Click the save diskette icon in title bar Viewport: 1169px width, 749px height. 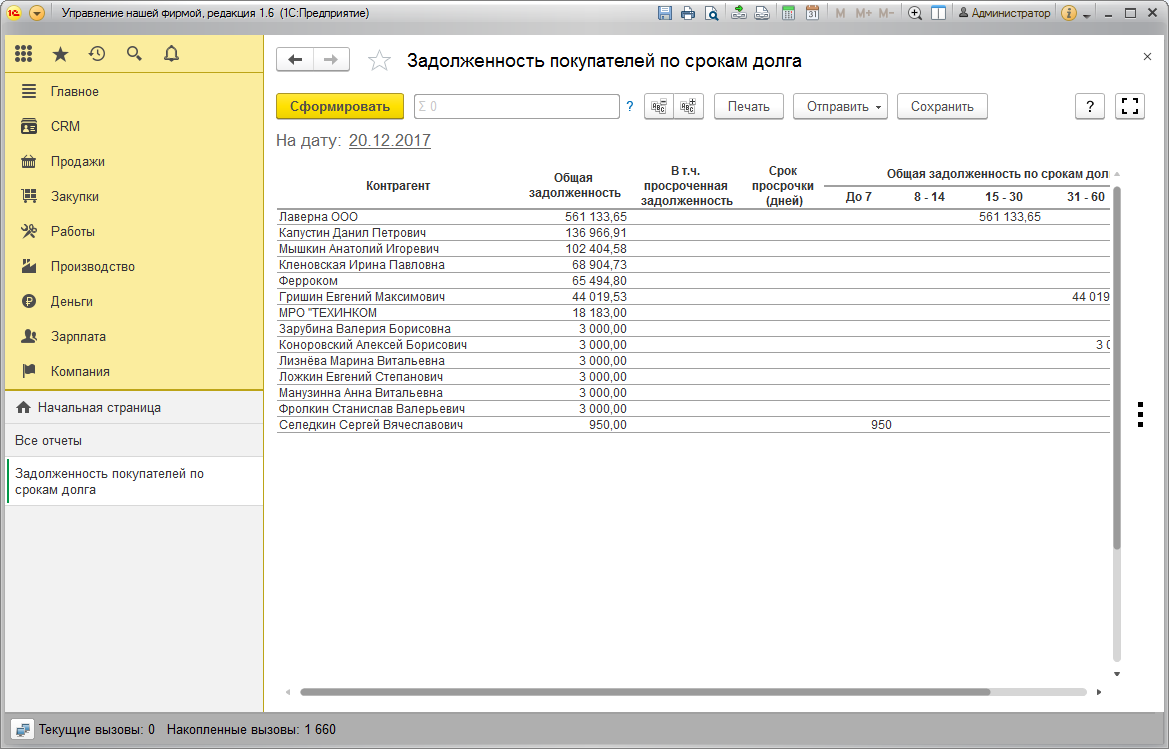pyautogui.click(x=665, y=13)
